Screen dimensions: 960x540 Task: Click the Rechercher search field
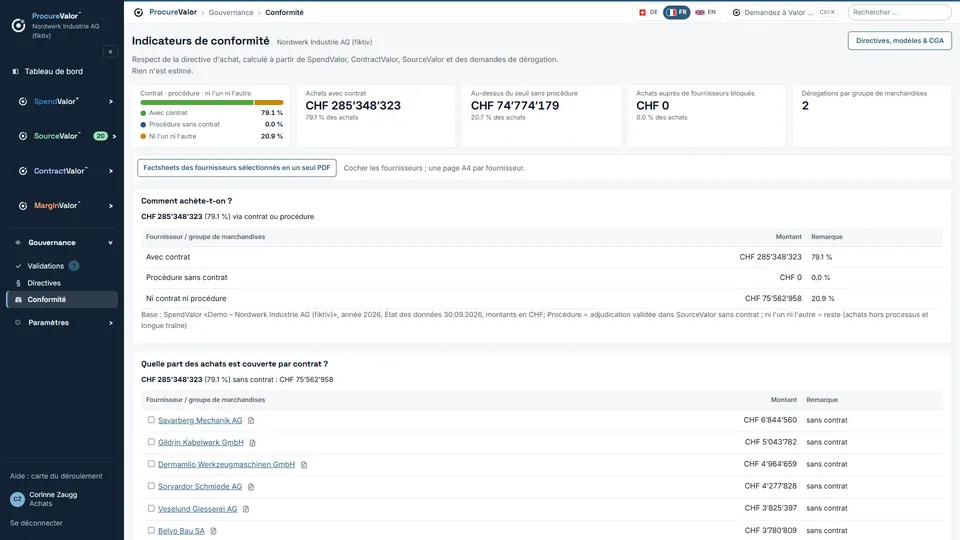pyautogui.click(x=899, y=12)
